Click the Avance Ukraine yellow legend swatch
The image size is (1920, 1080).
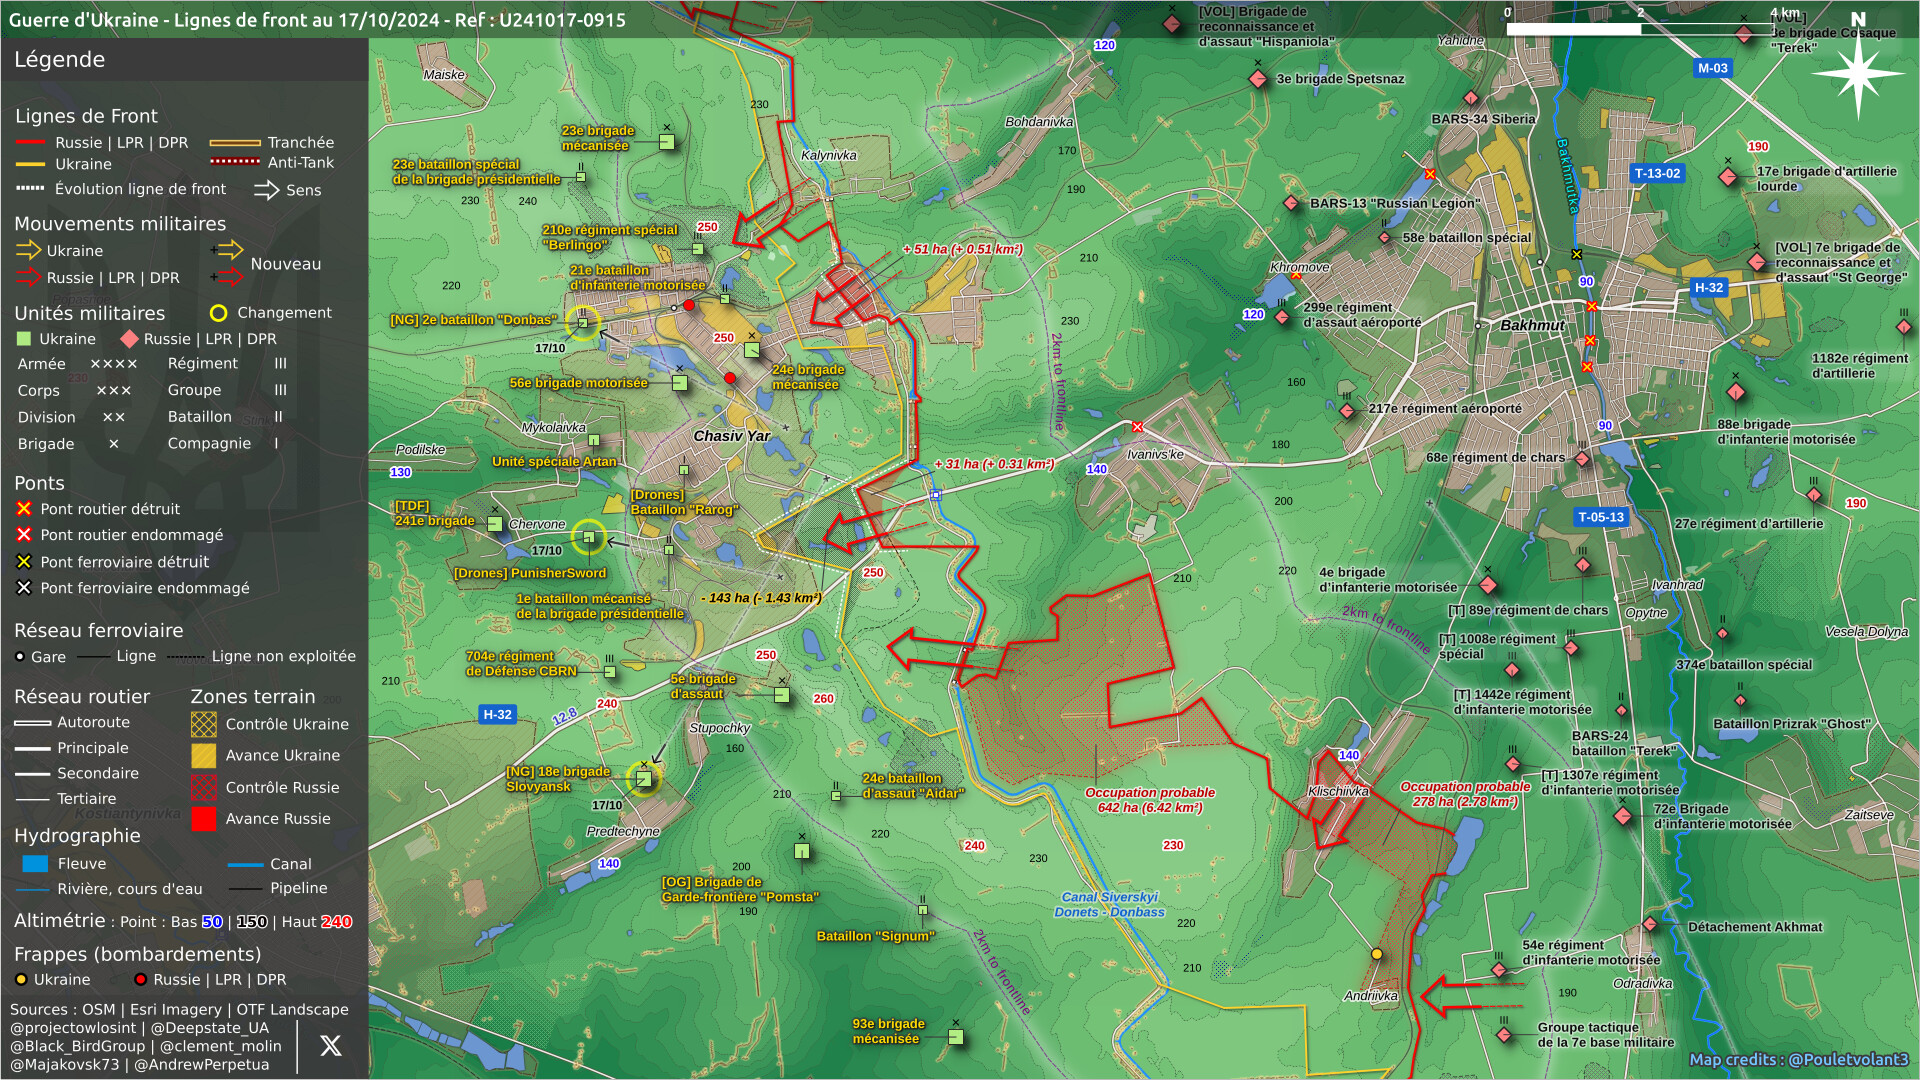(x=204, y=756)
